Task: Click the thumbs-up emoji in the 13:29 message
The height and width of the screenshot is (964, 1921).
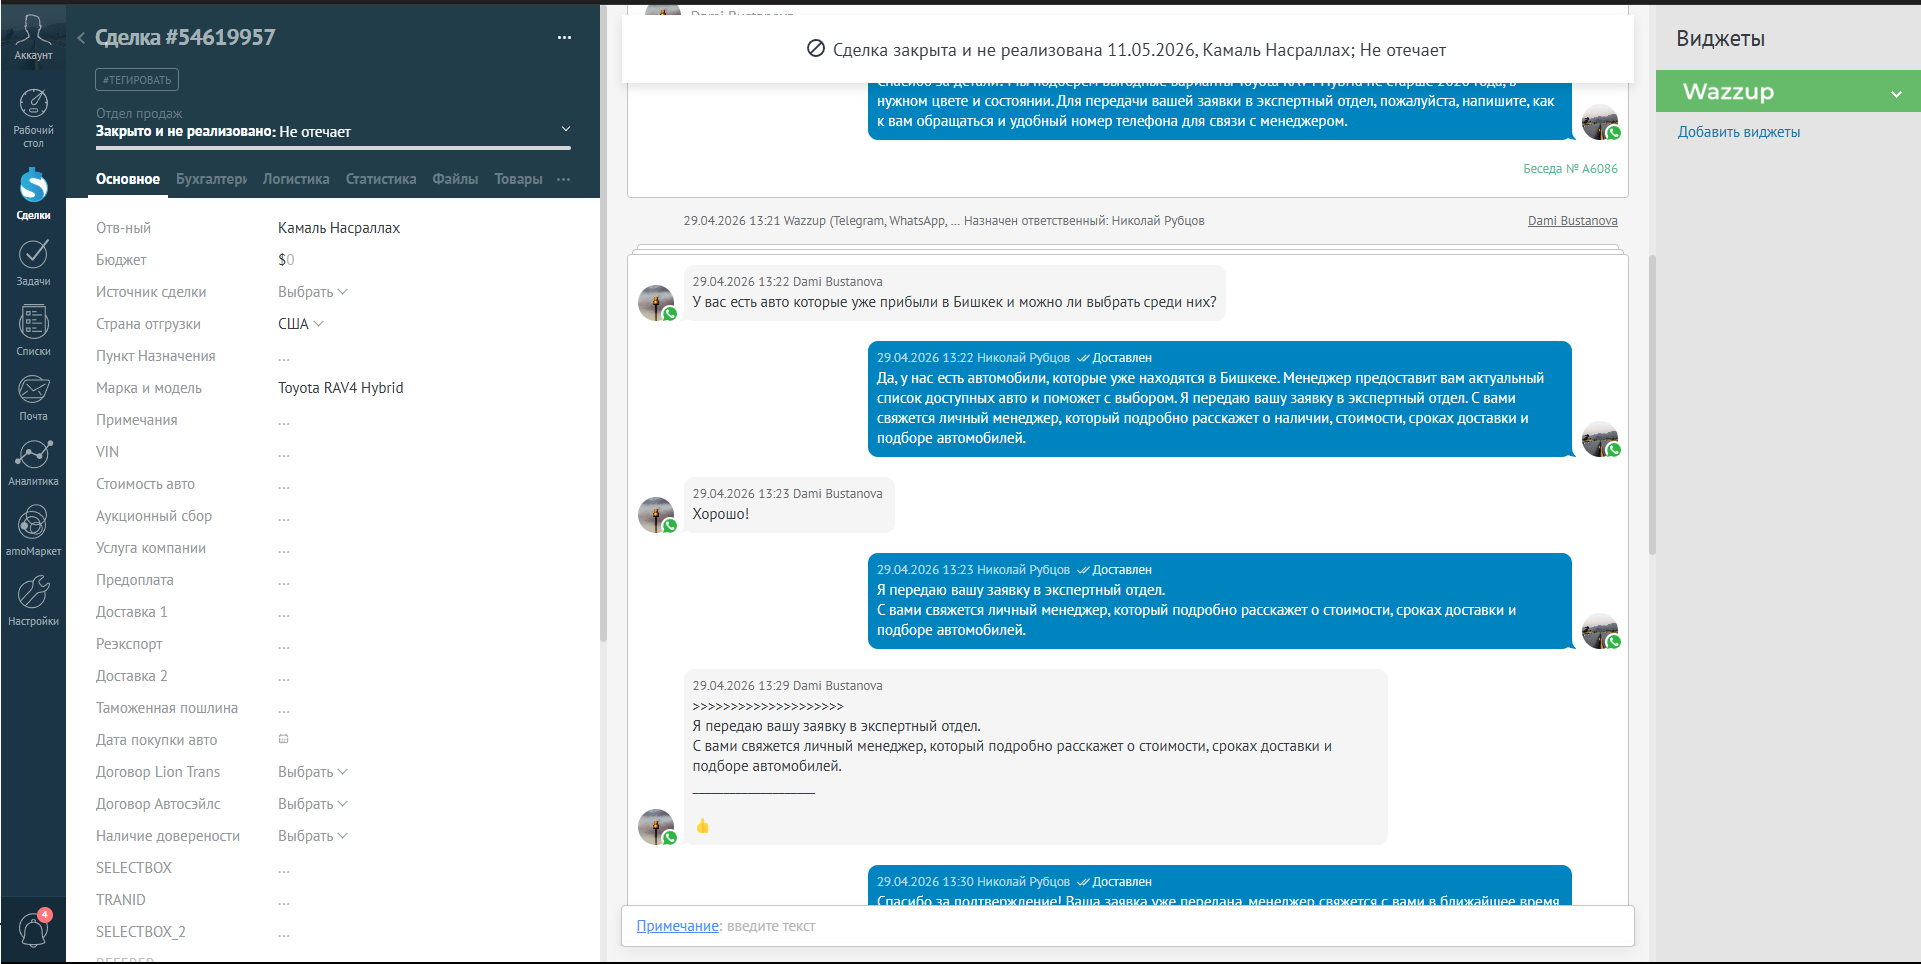Action: click(703, 826)
